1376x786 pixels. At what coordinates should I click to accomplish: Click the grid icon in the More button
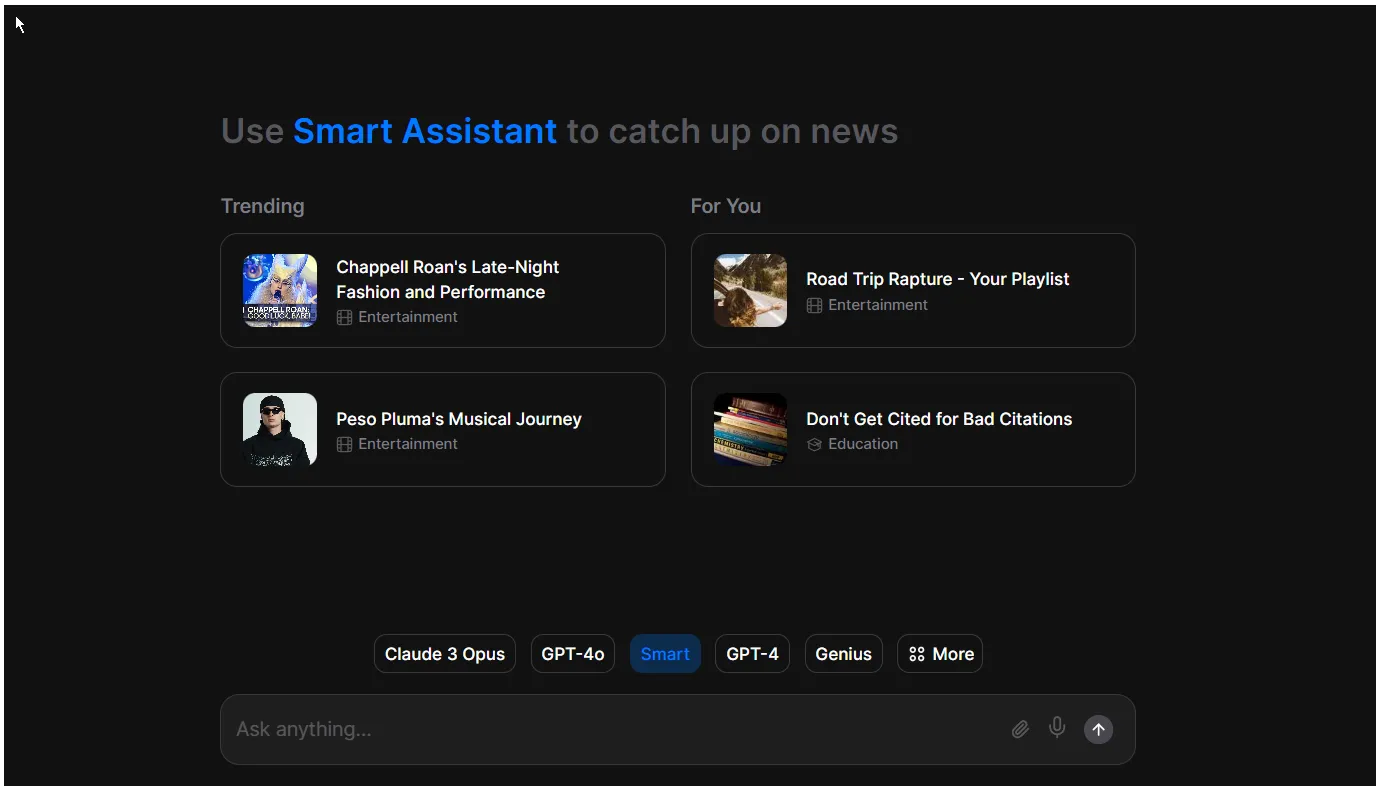click(916, 654)
